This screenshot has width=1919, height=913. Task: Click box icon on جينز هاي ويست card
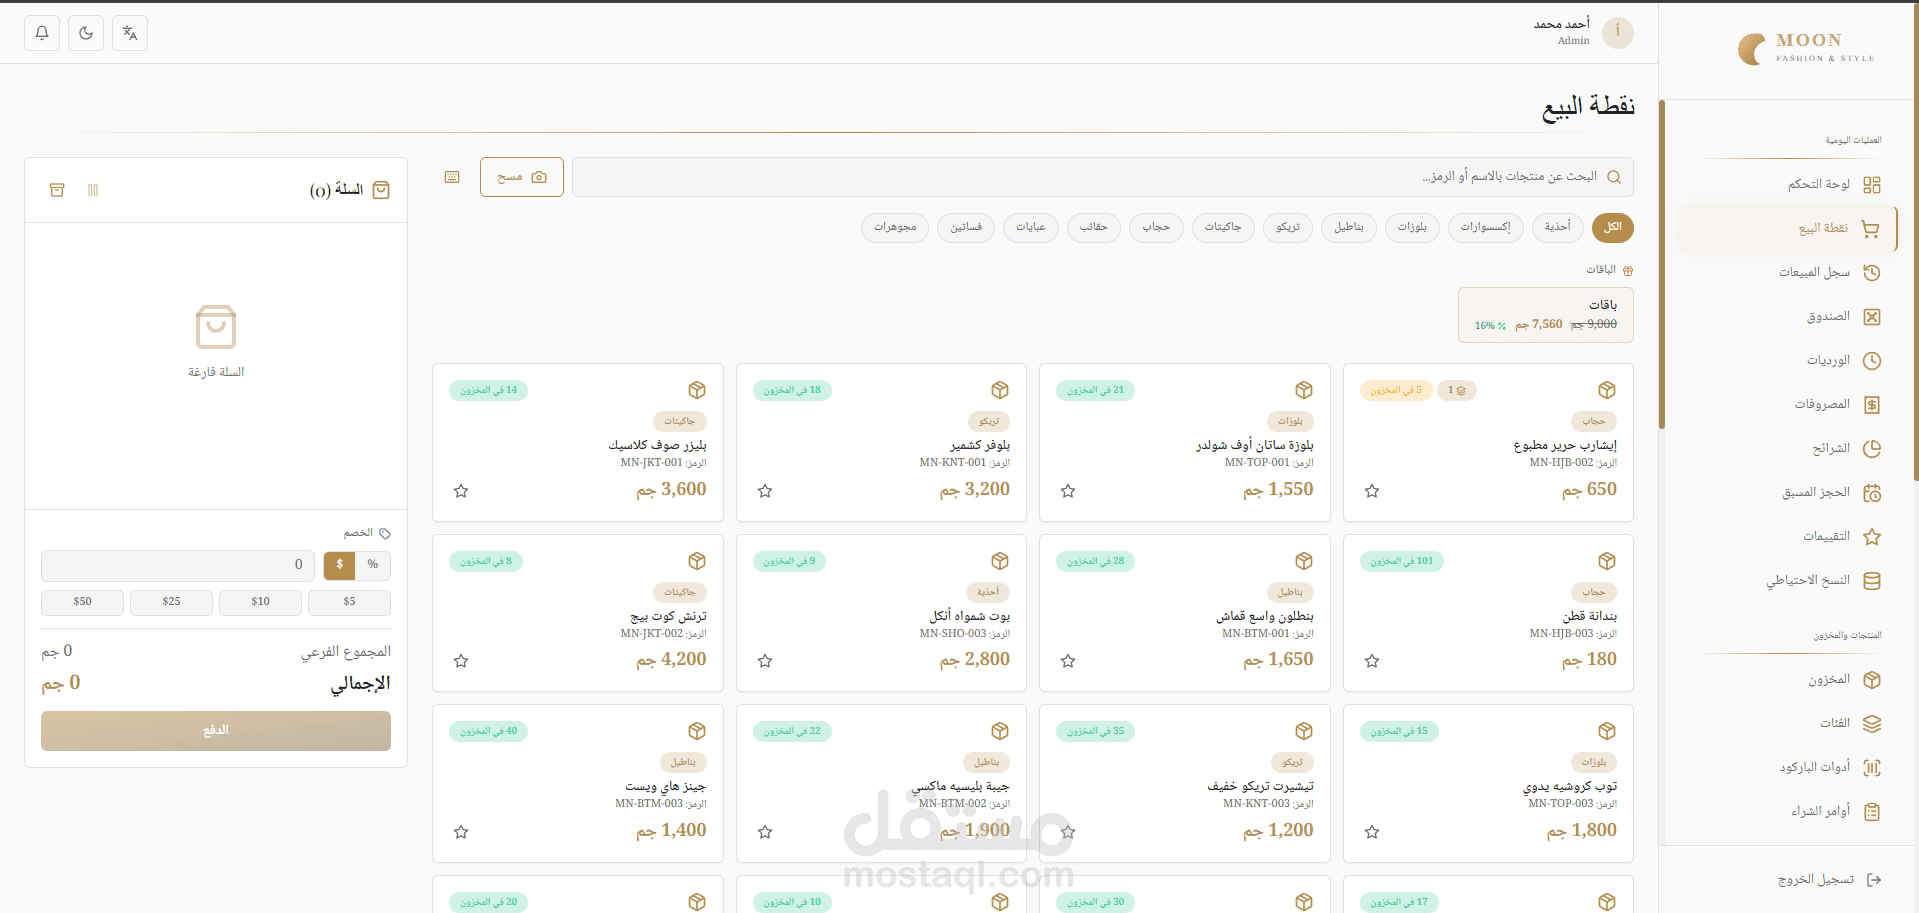point(697,731)
